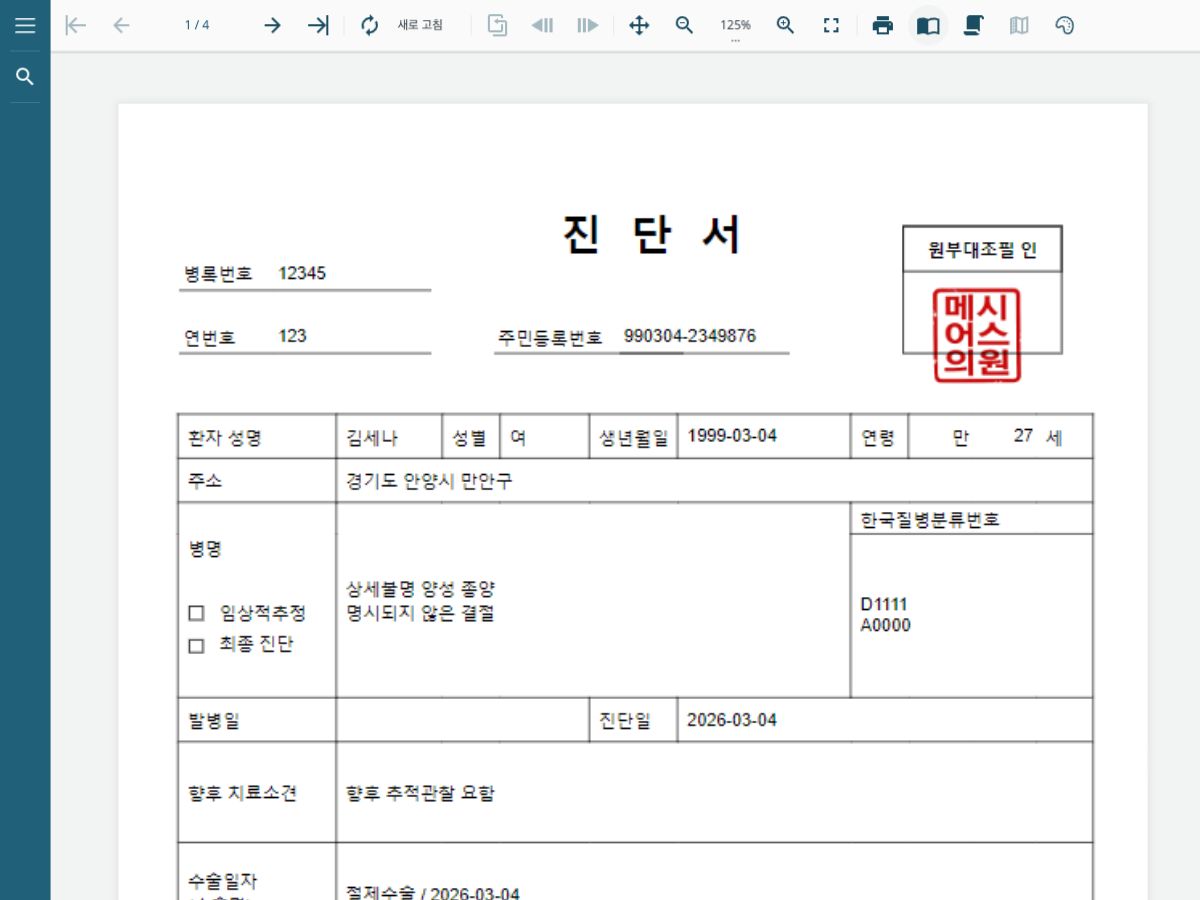The height and width of the screenshot is (900, 1200).
Task: Click the stacked pages icon
Action: 973,25
